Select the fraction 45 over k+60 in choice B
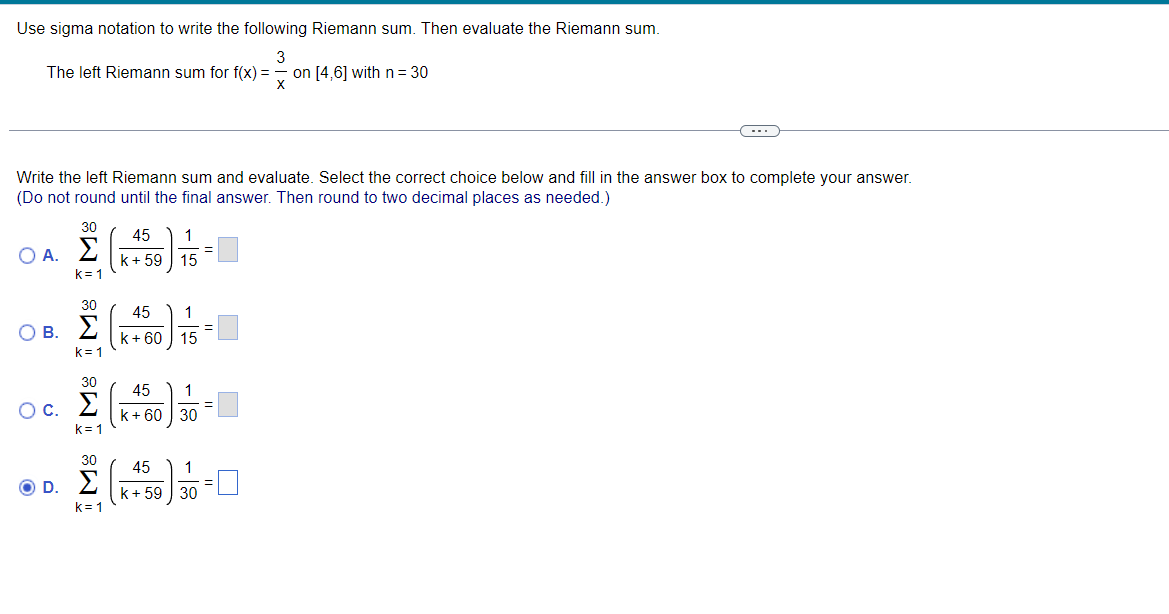Image resolution: width=1169 pixels, height=614 pixels. tap(140, 327)
